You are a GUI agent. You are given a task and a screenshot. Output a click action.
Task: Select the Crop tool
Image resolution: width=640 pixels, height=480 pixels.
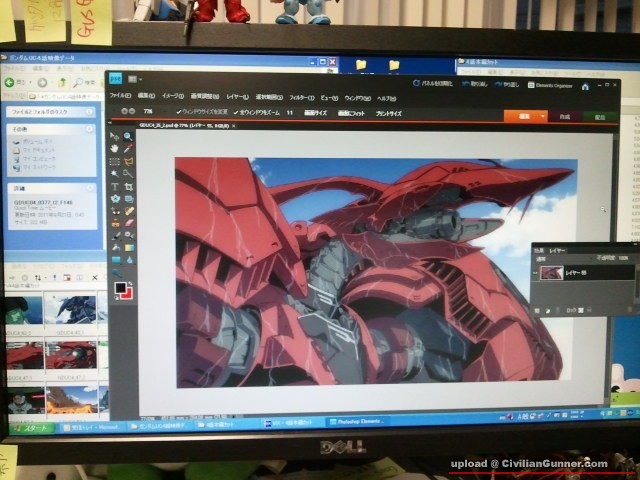[129, 186]
